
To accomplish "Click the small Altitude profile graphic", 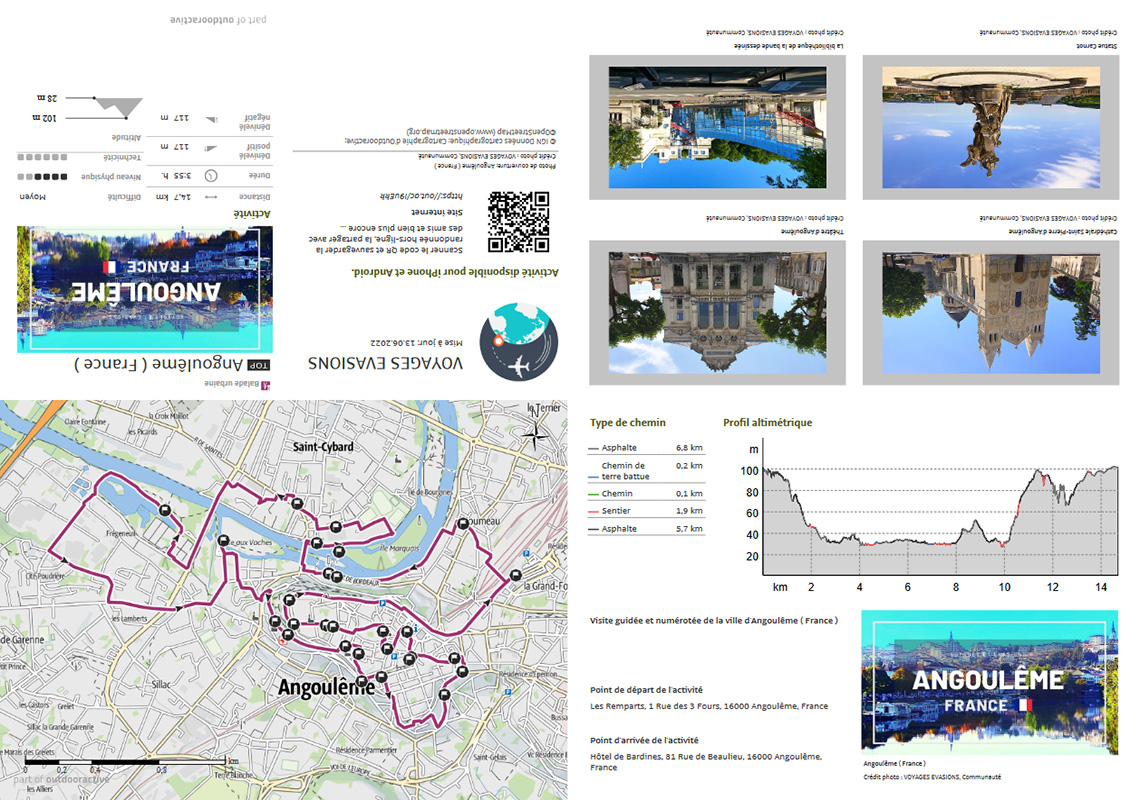I will tap(106, 108).
